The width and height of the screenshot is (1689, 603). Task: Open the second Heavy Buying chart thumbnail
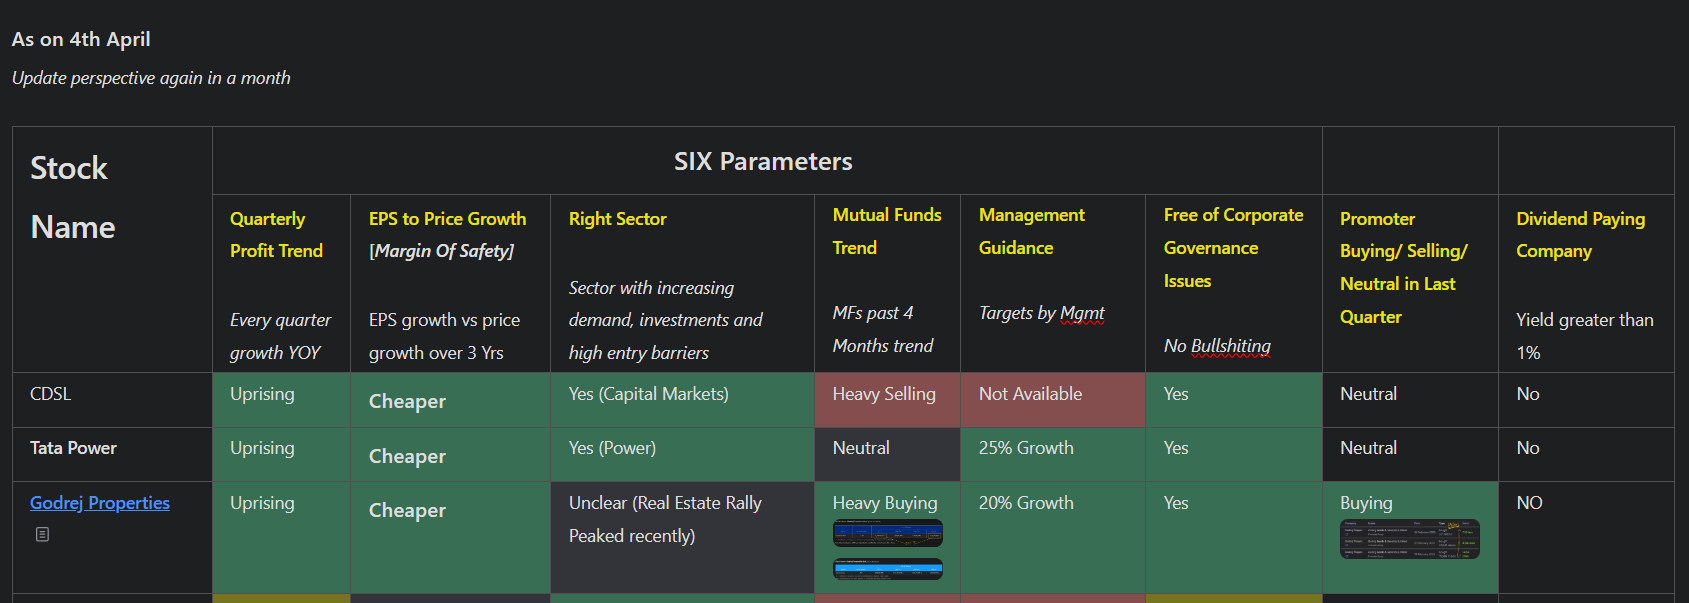pos(888,569)
